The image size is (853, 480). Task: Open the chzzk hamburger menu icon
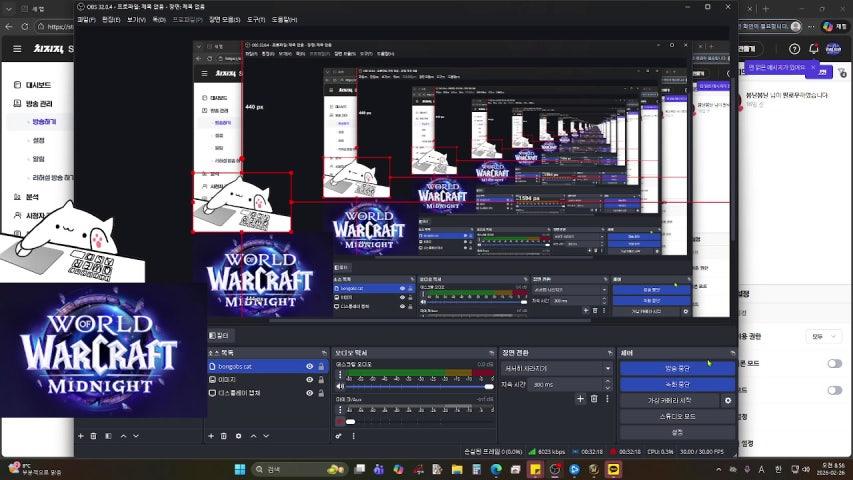[16, 48]
